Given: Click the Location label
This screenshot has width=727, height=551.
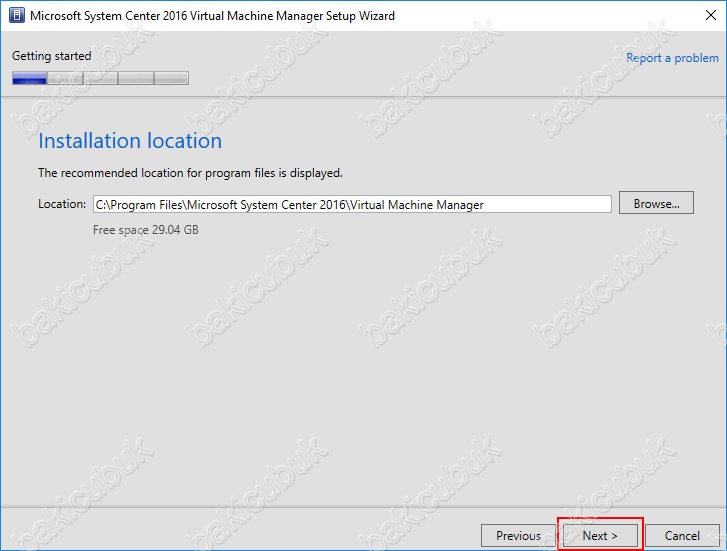Looking at the screenshot, I should pos(62,204).
